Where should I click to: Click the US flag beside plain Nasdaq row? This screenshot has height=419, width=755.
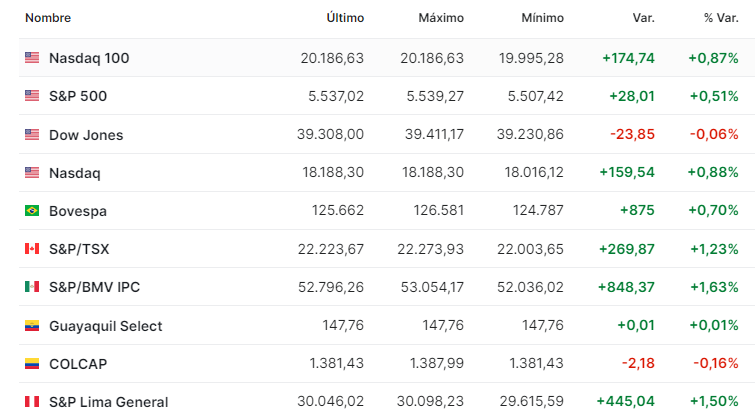tap(32, 172)
